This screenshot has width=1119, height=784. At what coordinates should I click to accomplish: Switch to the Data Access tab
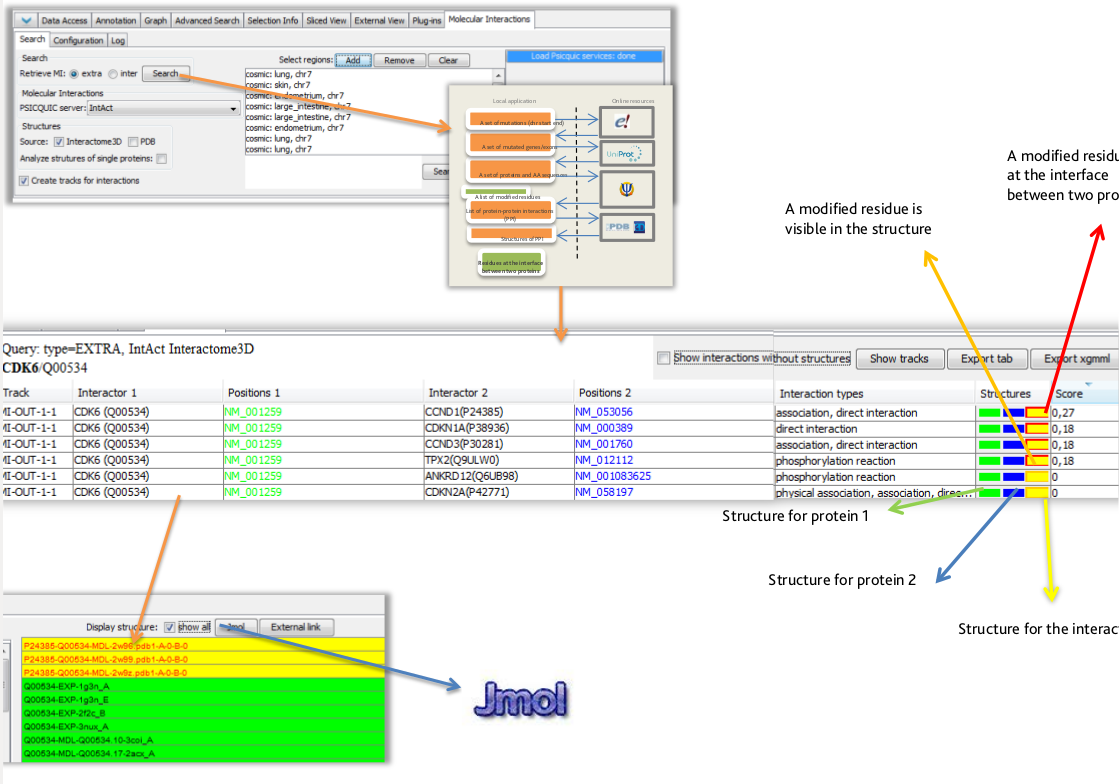(x=64, y=21)
